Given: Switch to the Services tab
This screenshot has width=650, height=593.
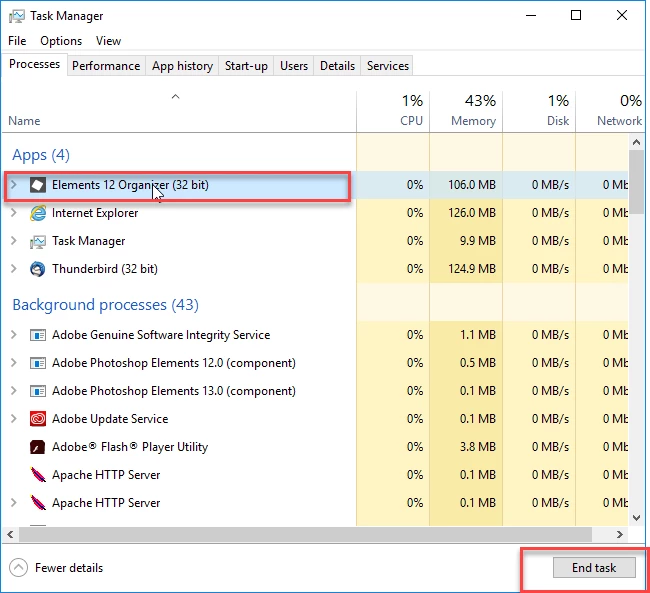Looking at the screenshot, I should [x=388, y=66].
